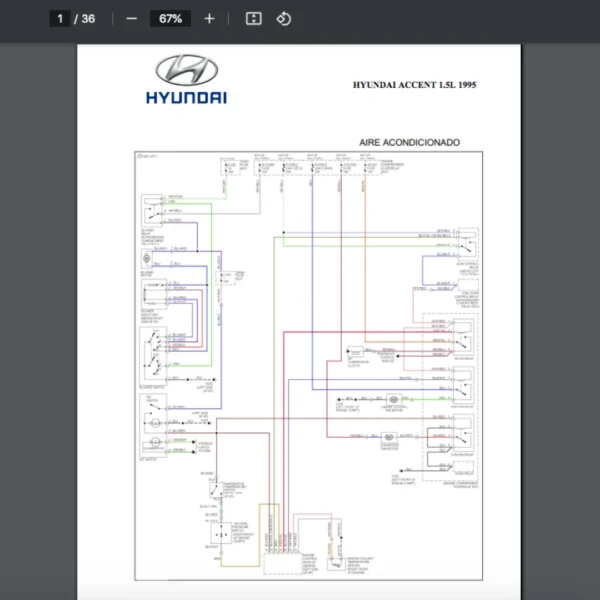Click the silver Hyundai emblem logo
The height and width of the screenshot is (600, 600).
click(186, 71)
